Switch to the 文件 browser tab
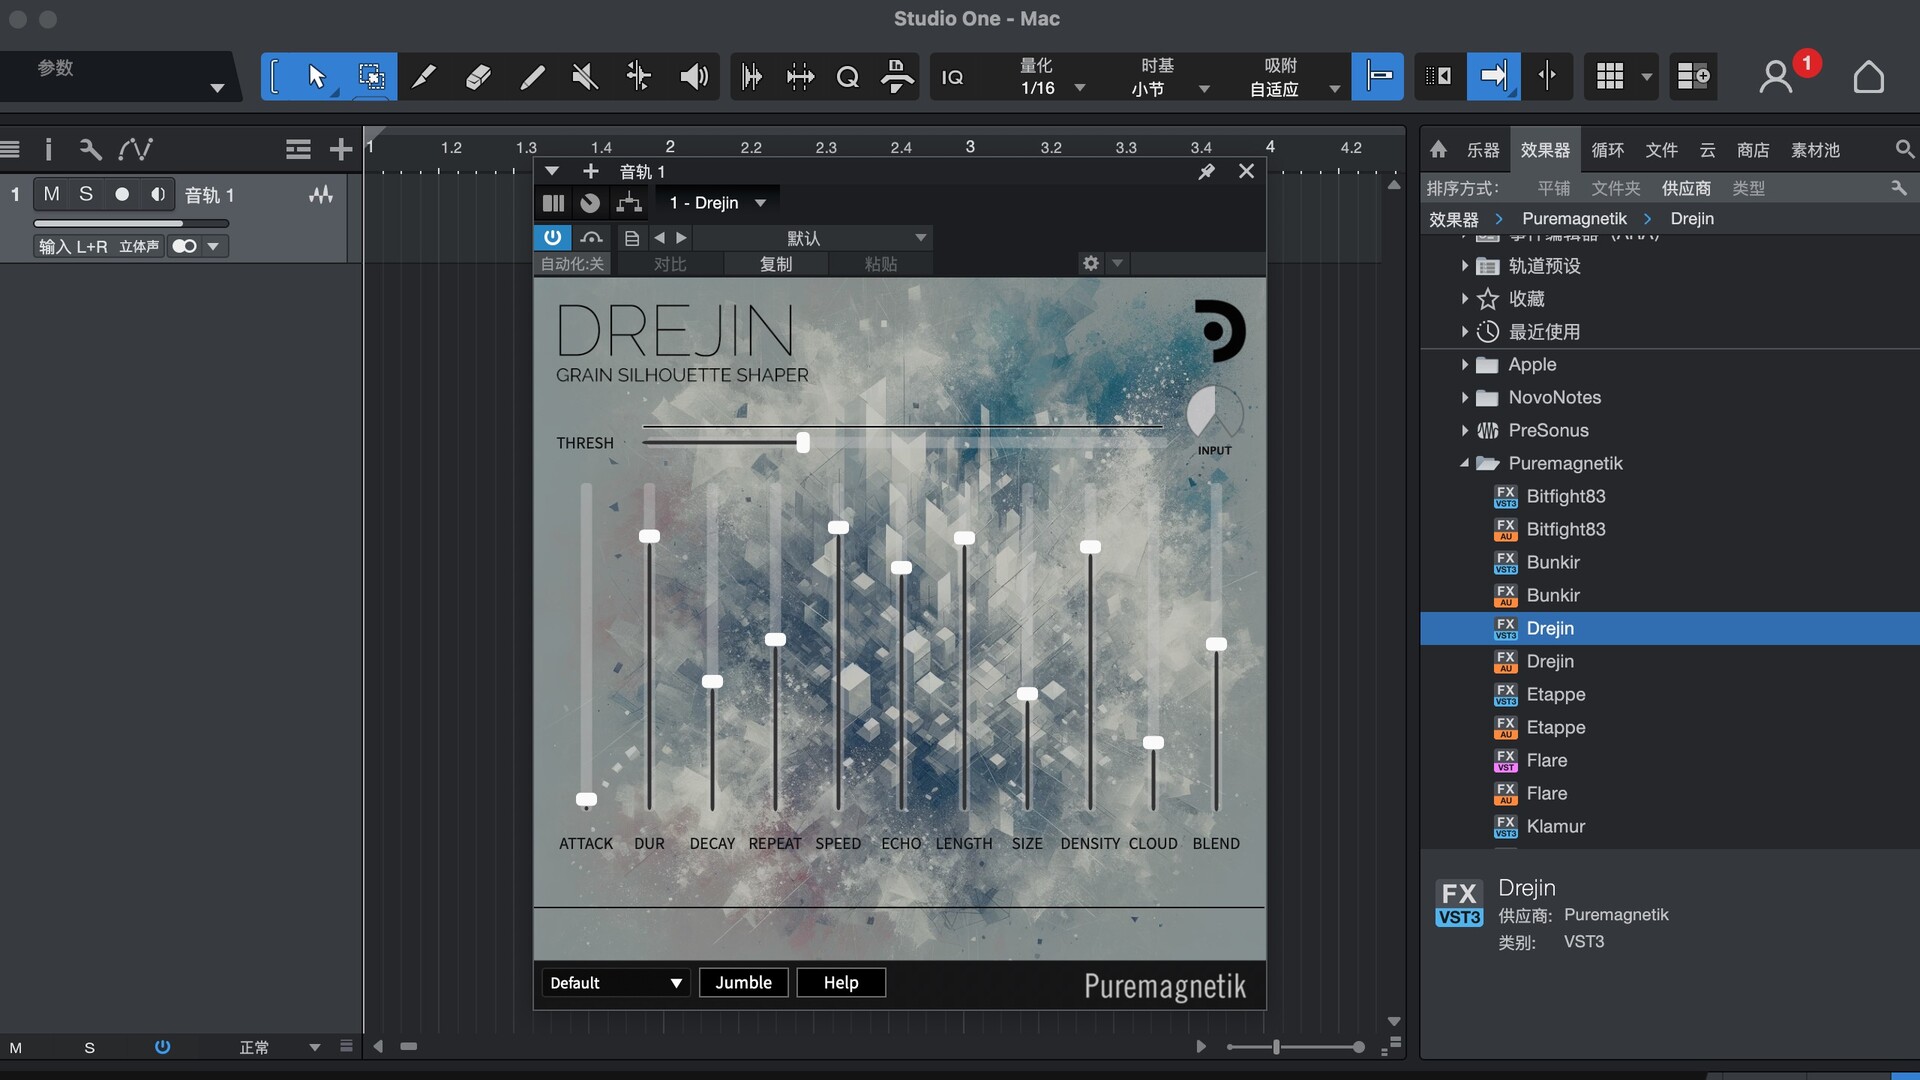The width and height of the screenshot is (1920, 1080). tap(1661, 150)
